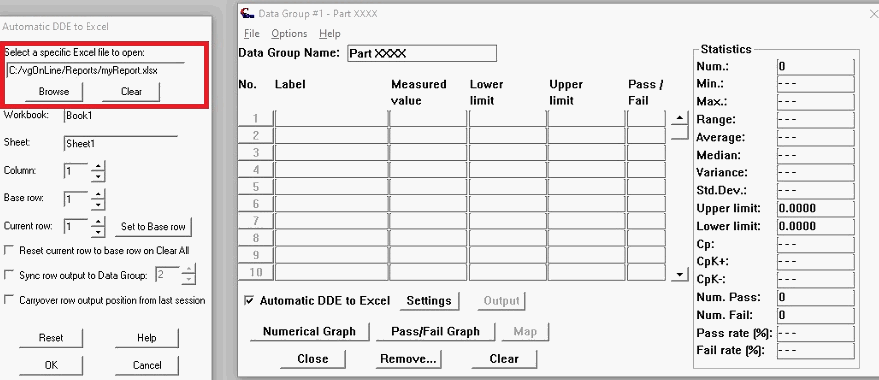
Task: Click the Excel file path field
Action: [95, 71]
